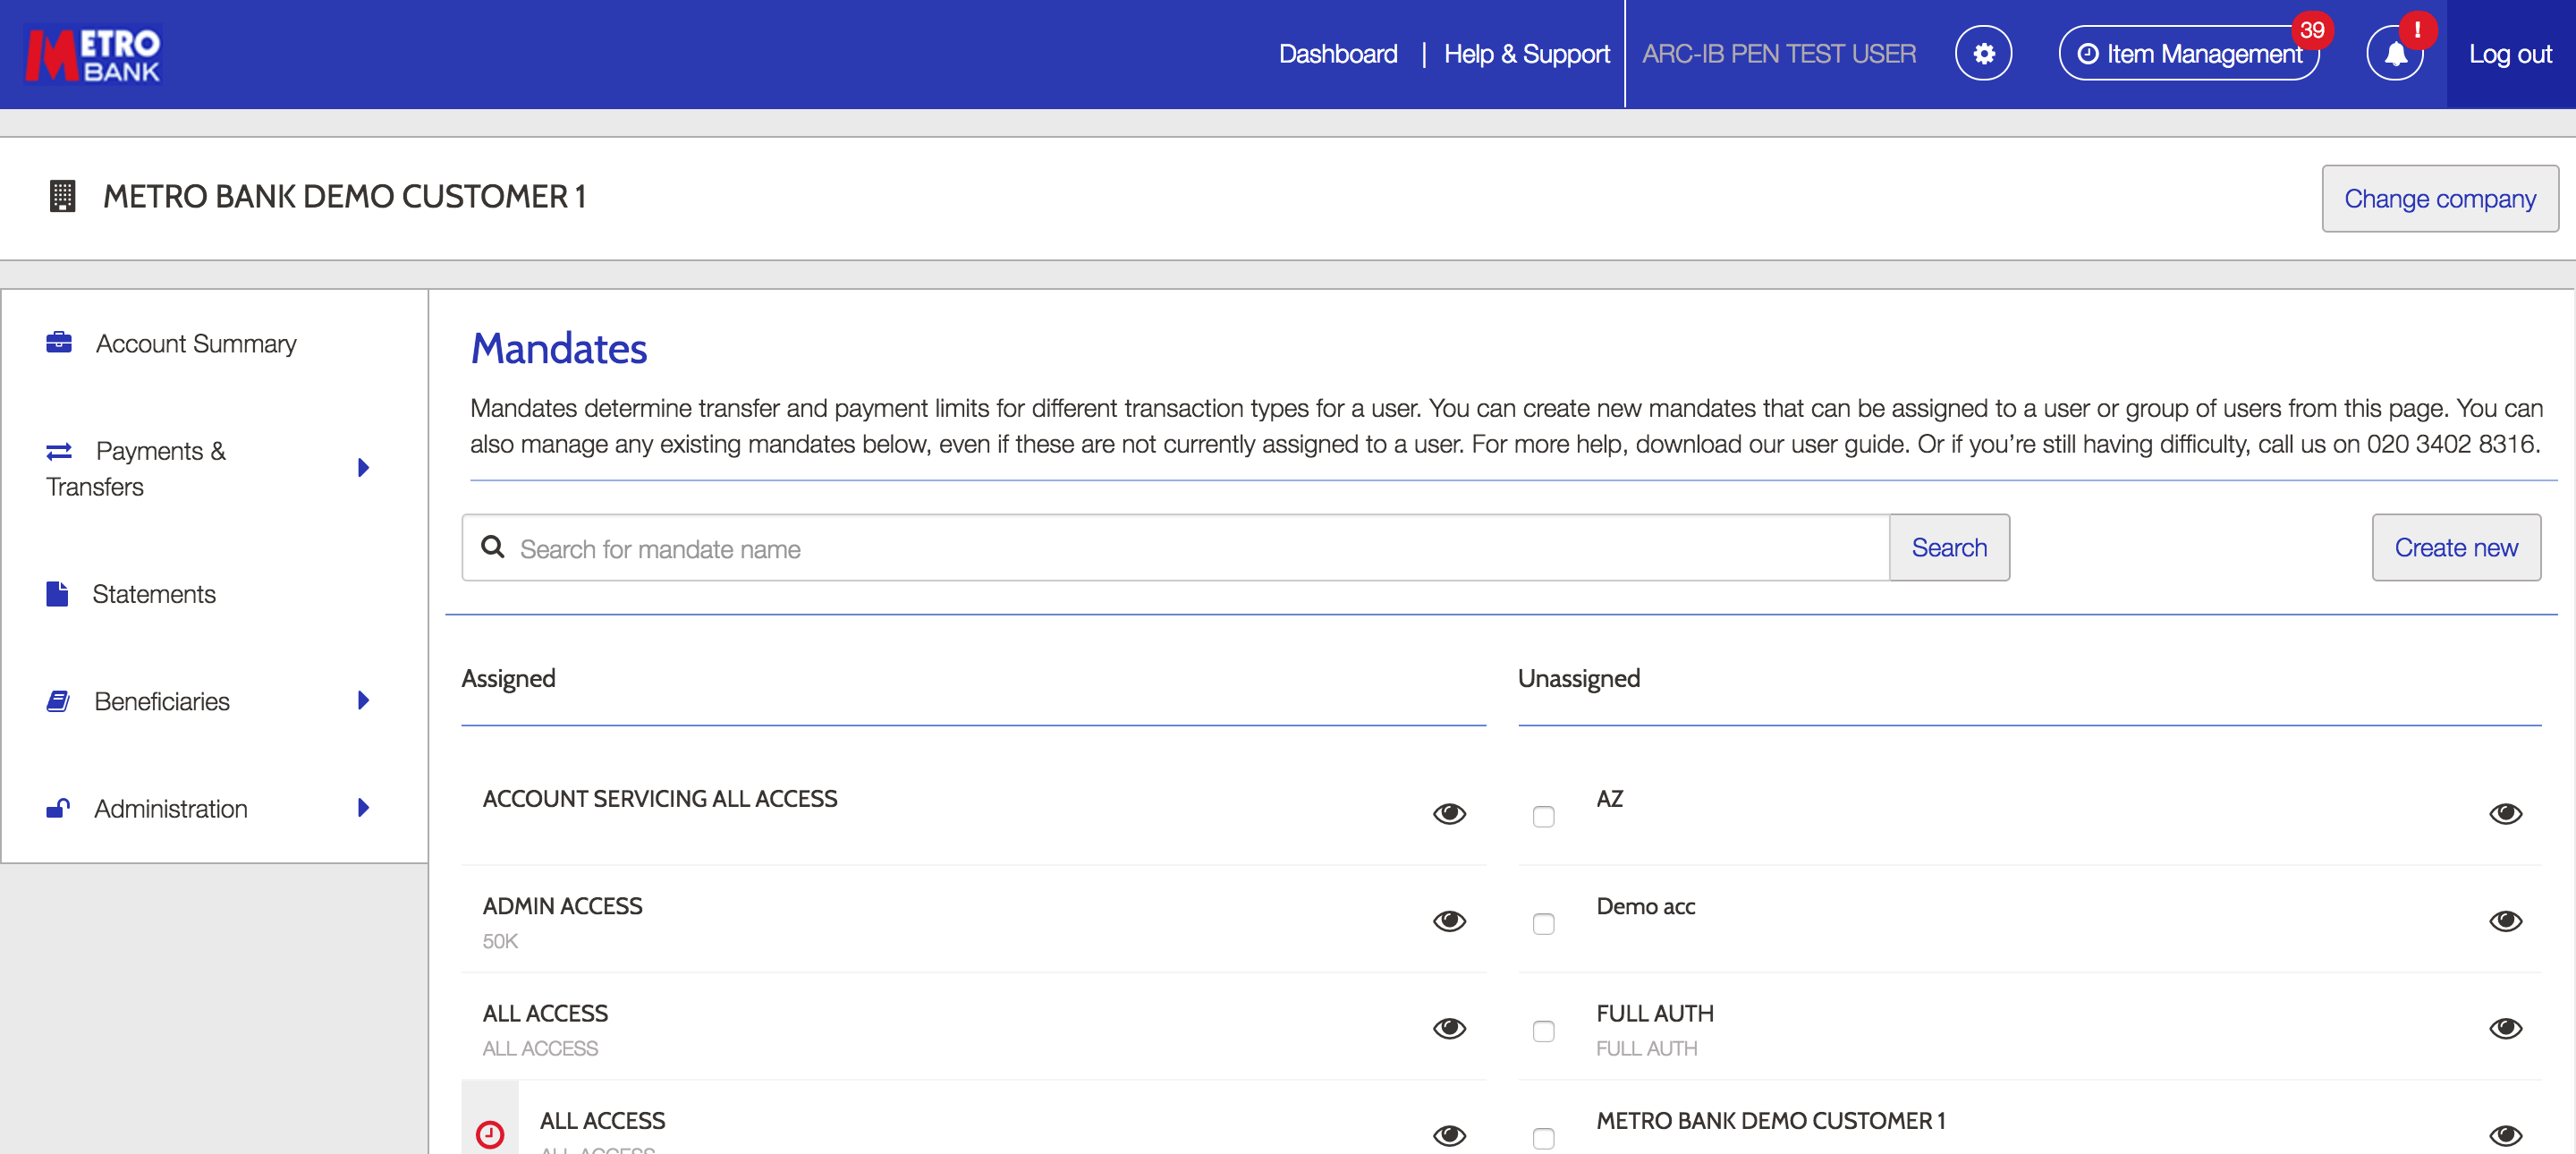Click the red 39 badge on Item Management
Viewport: 2576px width, 1154px height.
[x=2312, y=30]
